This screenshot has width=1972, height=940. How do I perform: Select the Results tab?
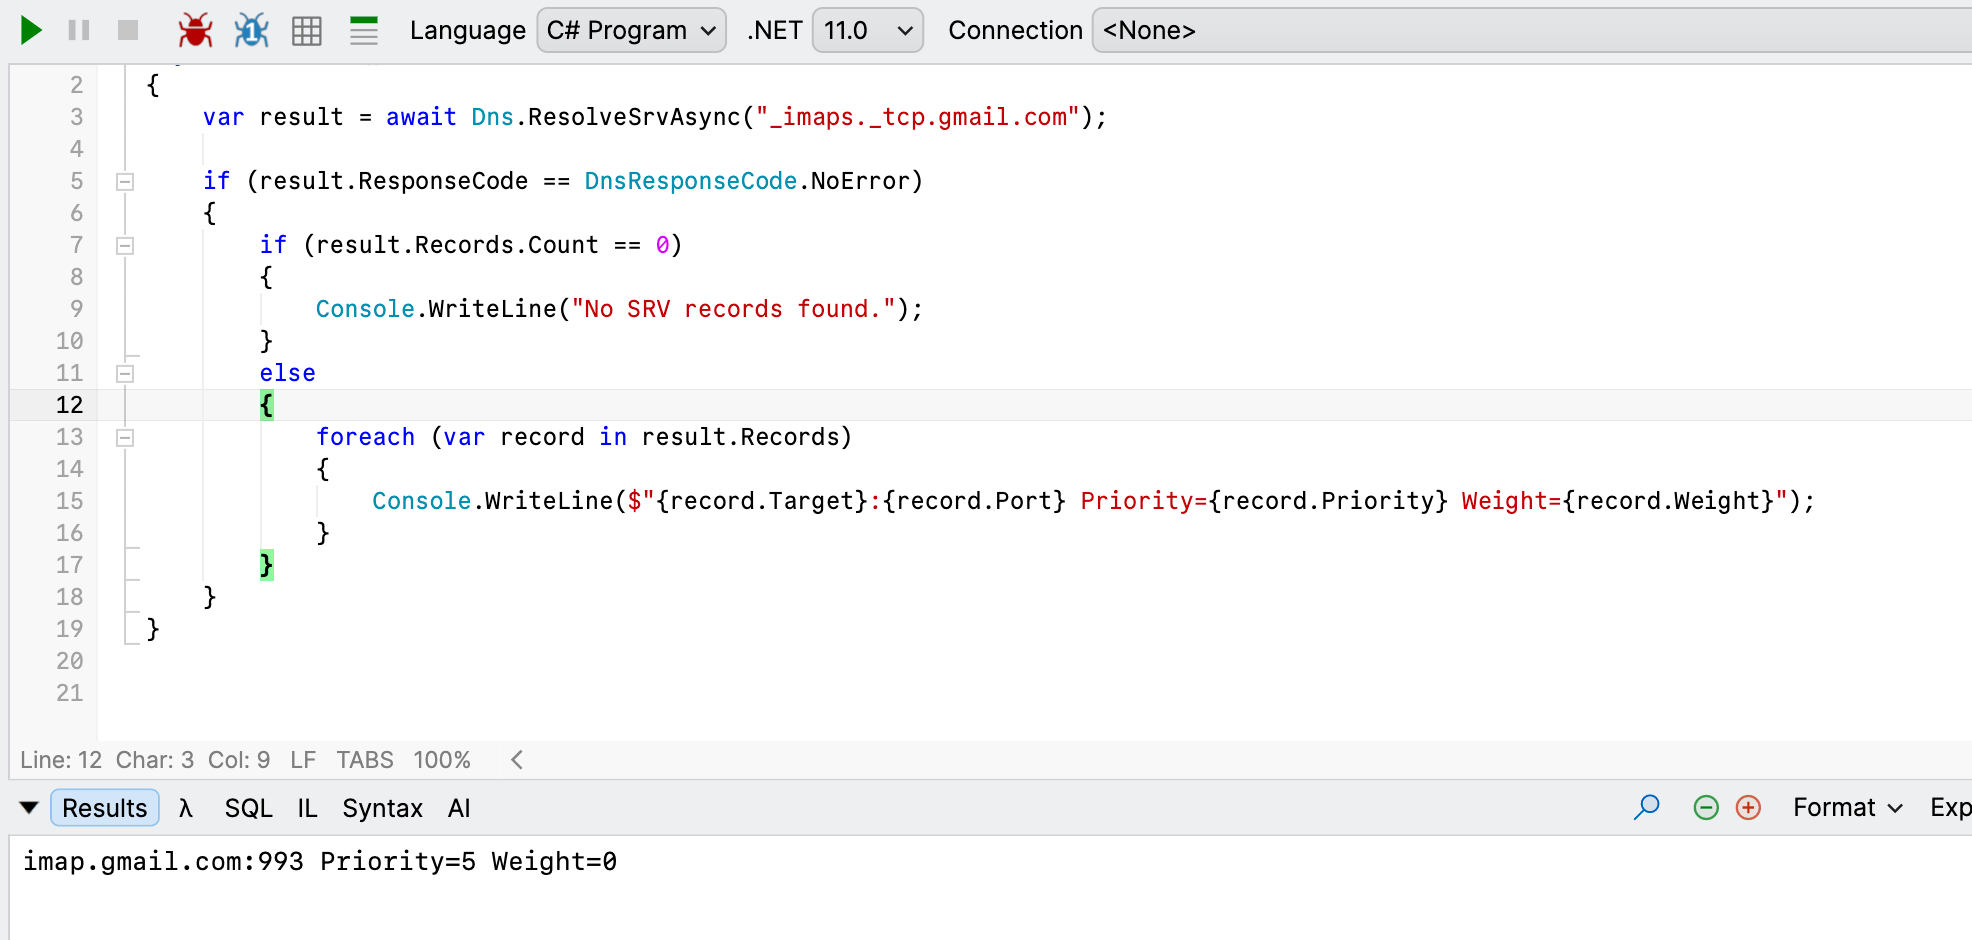(x=105, y=808)
